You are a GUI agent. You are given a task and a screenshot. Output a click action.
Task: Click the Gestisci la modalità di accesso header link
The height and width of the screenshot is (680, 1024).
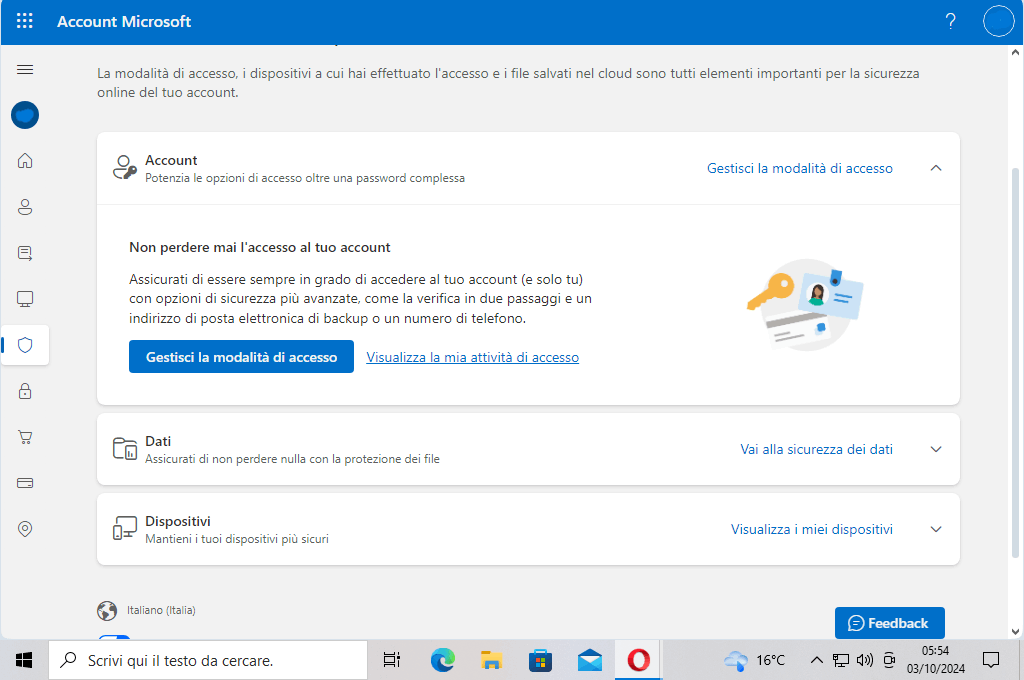point(799,169)
